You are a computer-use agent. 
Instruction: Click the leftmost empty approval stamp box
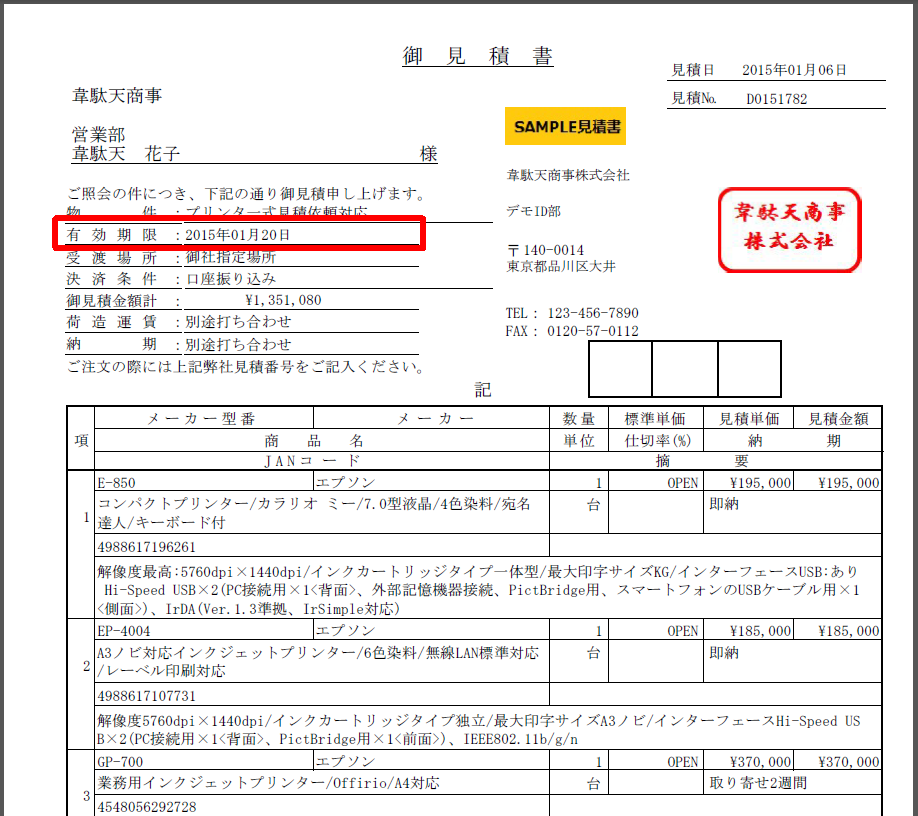click(620, 369)
